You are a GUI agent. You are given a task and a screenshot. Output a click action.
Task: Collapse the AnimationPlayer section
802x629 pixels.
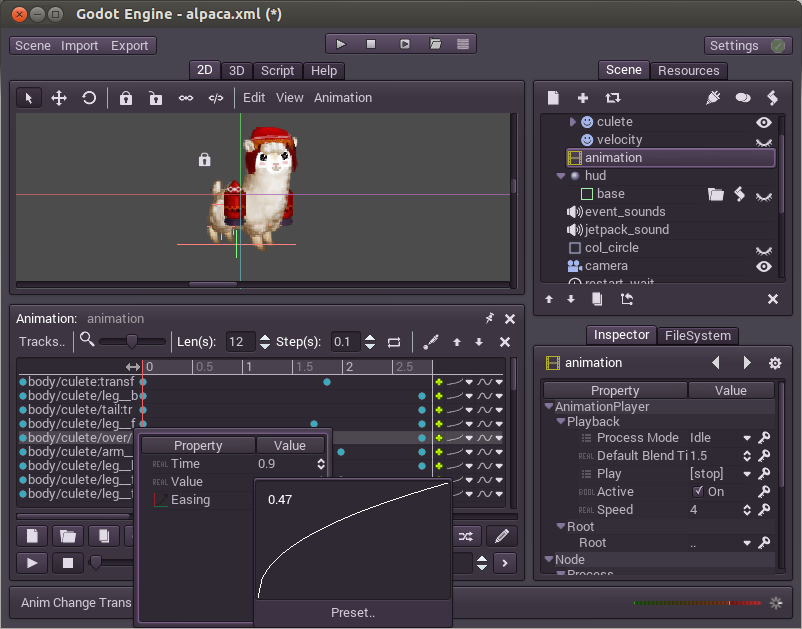(549, 407)
